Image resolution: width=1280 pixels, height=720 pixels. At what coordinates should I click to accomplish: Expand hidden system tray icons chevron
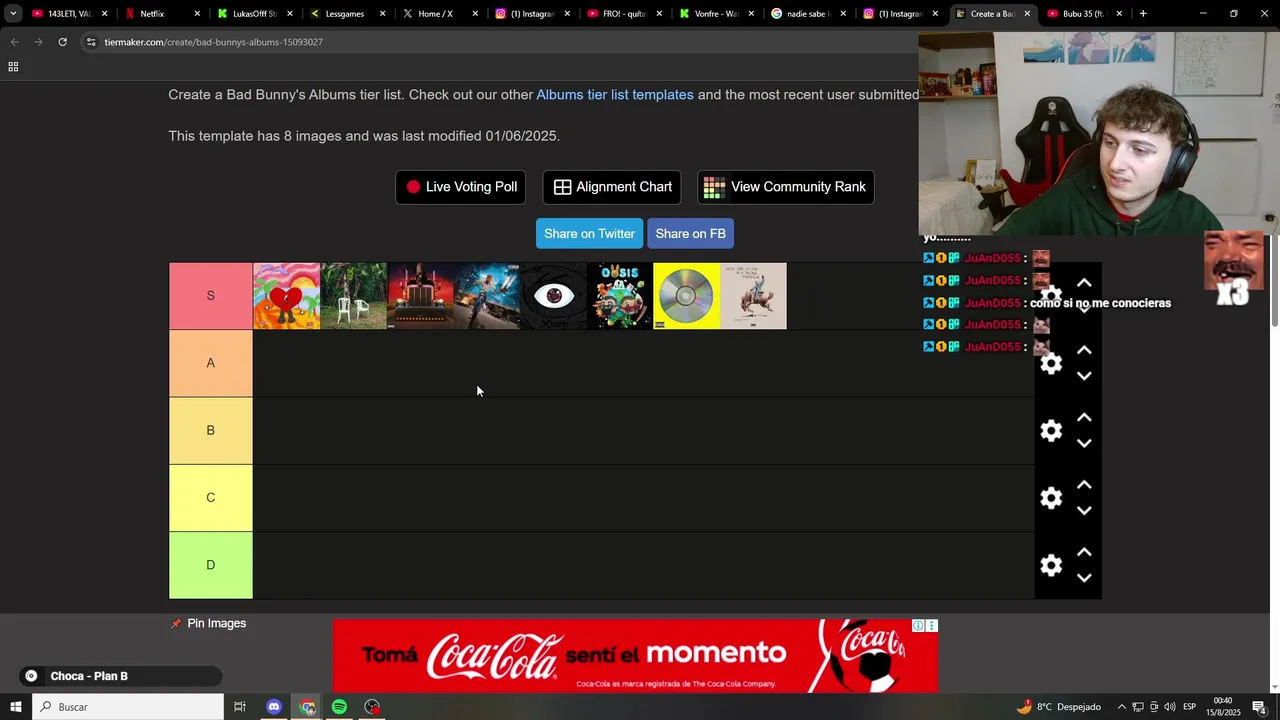pyautogui.click(x=1121, y=707)
